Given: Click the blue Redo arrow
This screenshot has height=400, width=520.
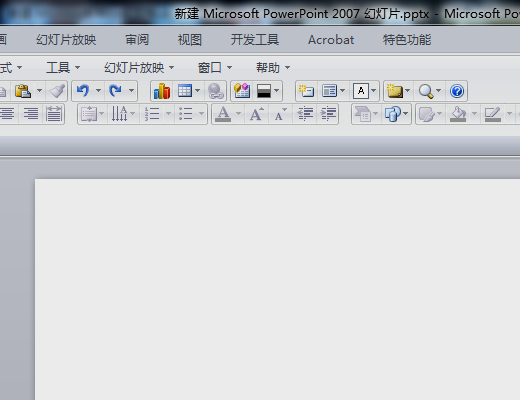Looking at the screenshot, I should (x=115, y=90).
